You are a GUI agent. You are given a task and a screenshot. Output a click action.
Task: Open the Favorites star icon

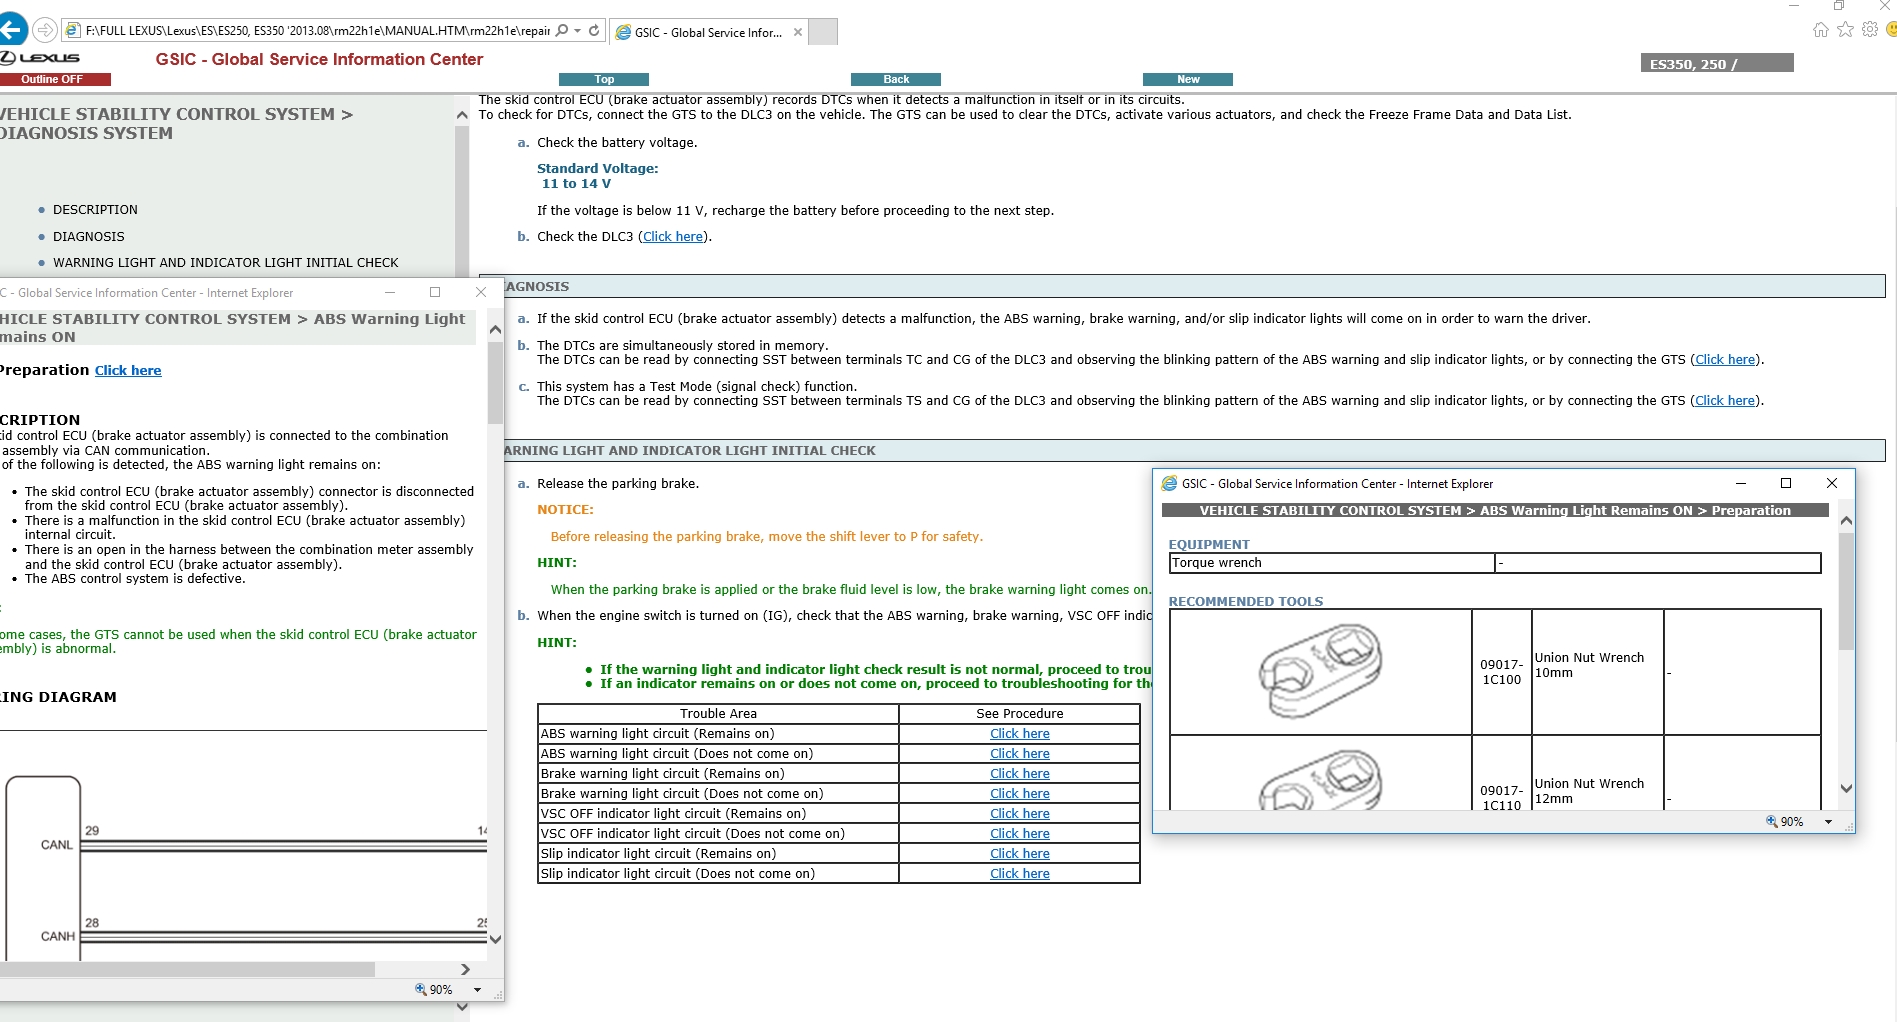tap(1846, 30)
